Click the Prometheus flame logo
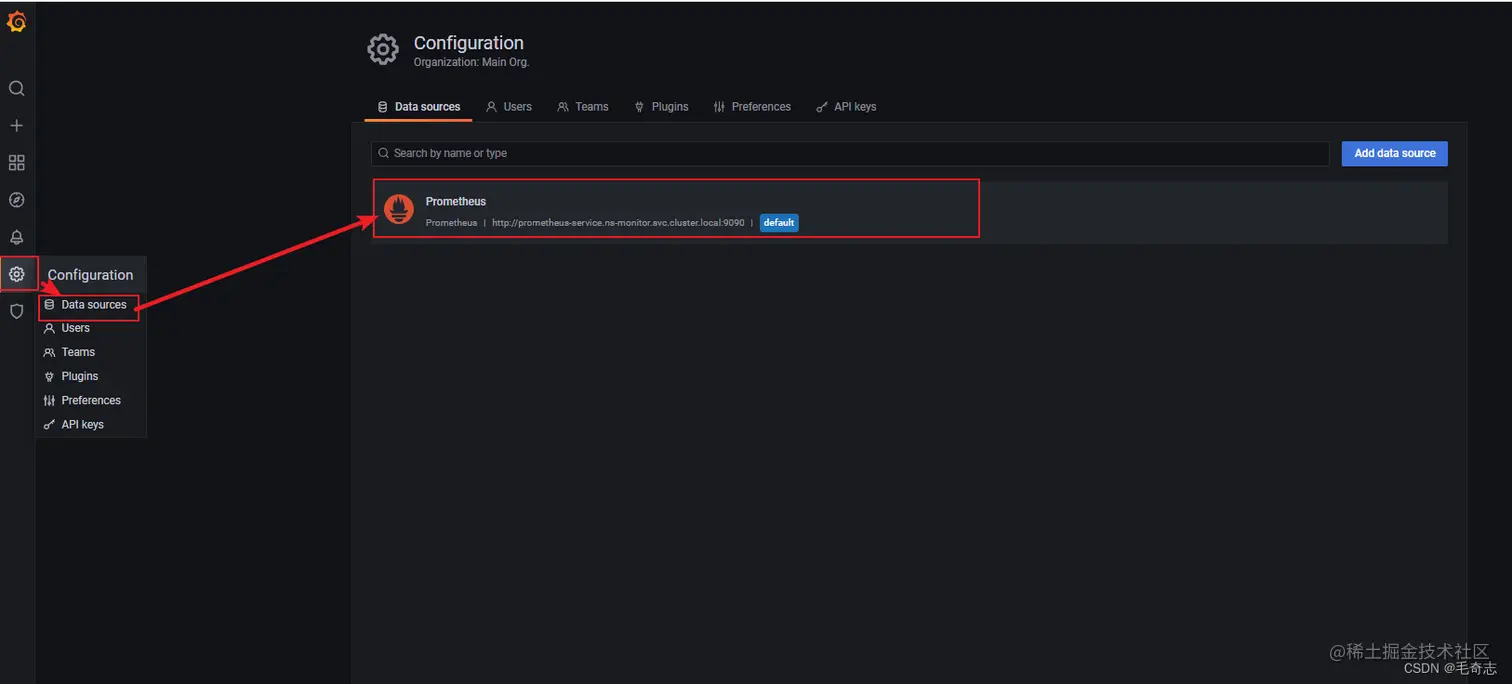This screenshot has height=684, width=1512. point(399,209)
